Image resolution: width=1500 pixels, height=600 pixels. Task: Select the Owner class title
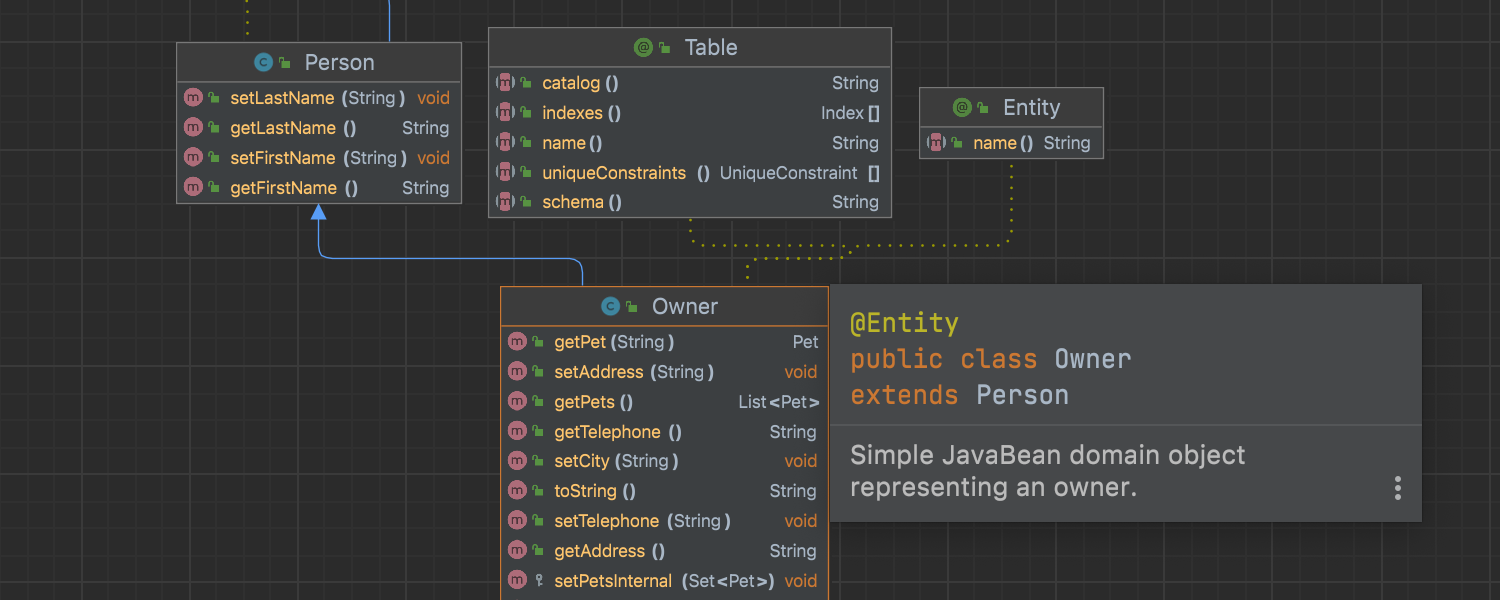click(x=685, y=306)
